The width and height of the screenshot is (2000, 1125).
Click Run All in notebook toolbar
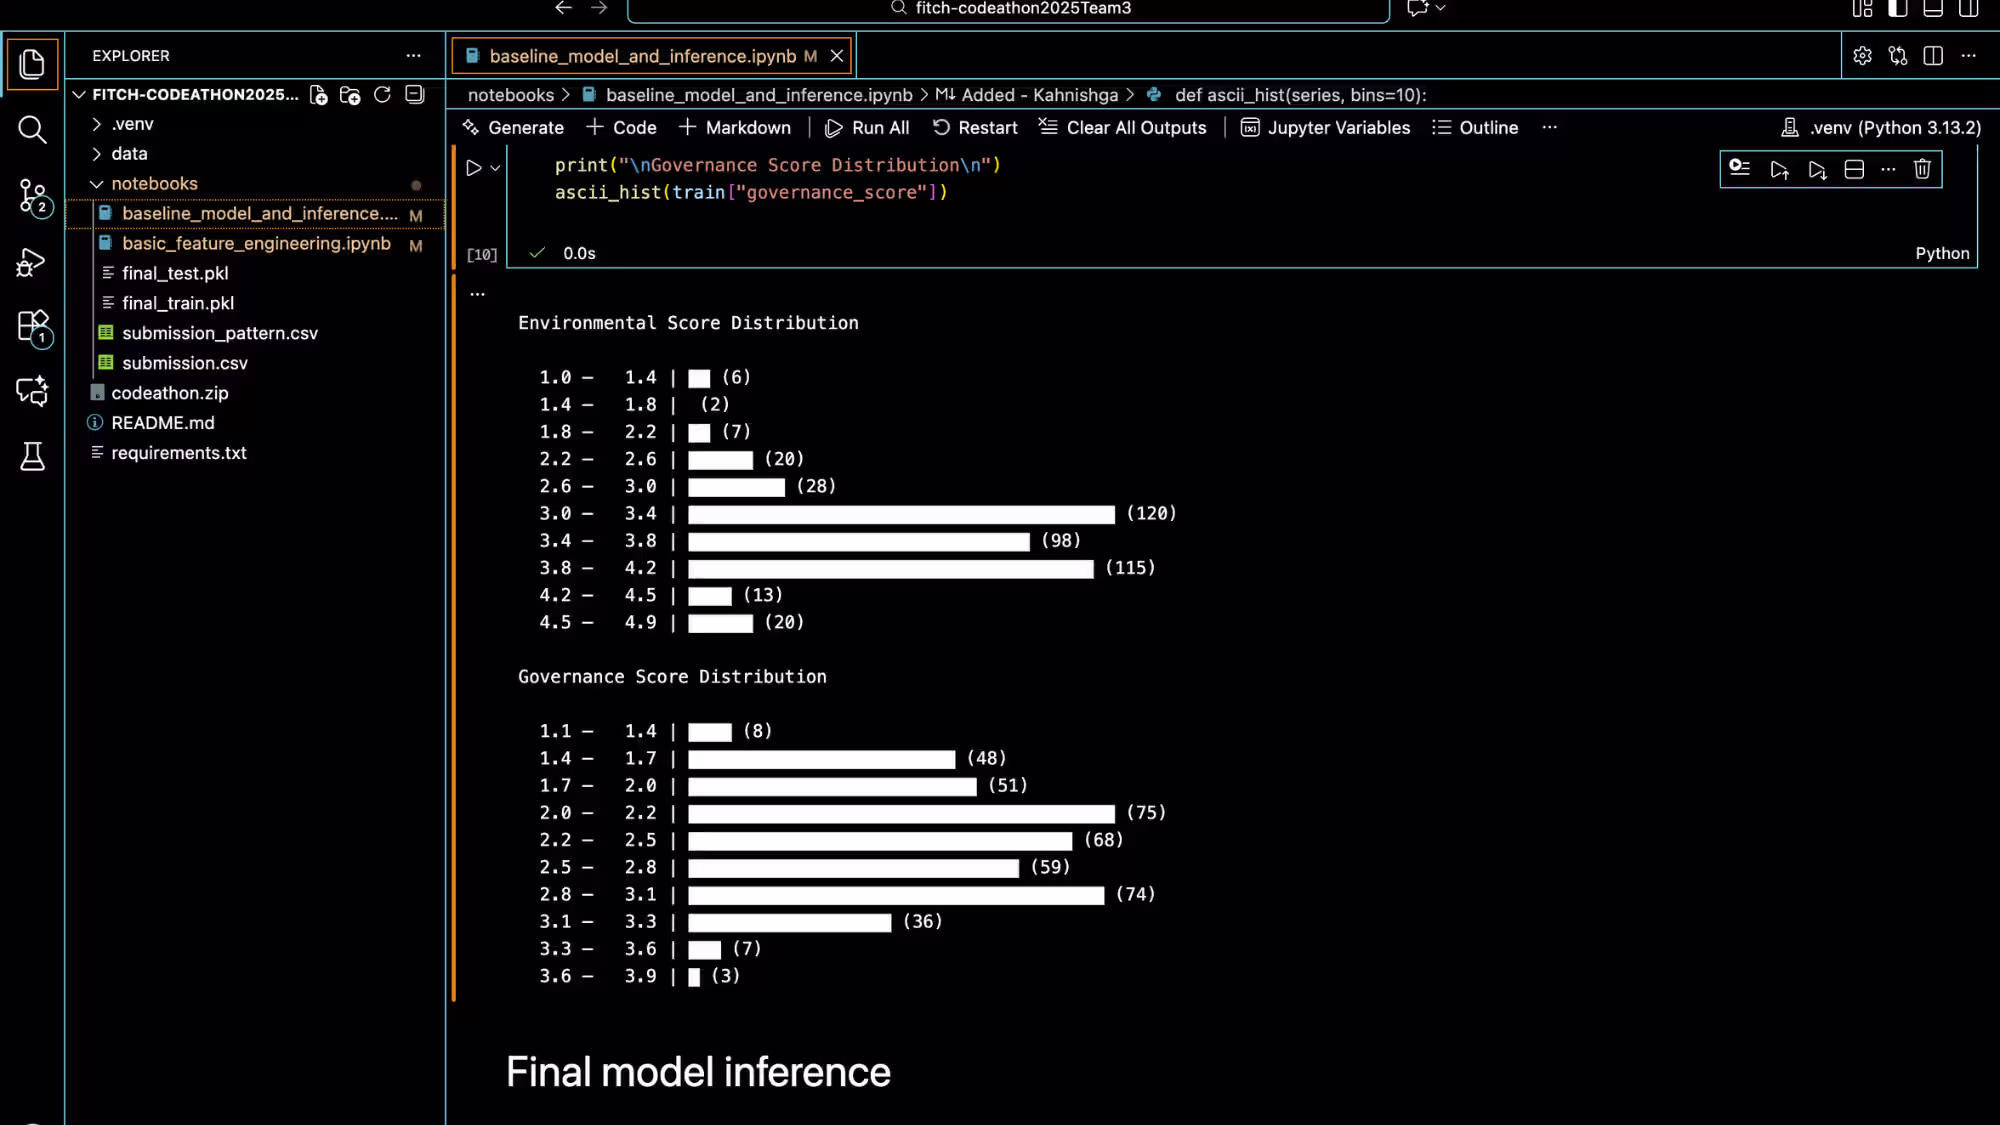(867, 128)
